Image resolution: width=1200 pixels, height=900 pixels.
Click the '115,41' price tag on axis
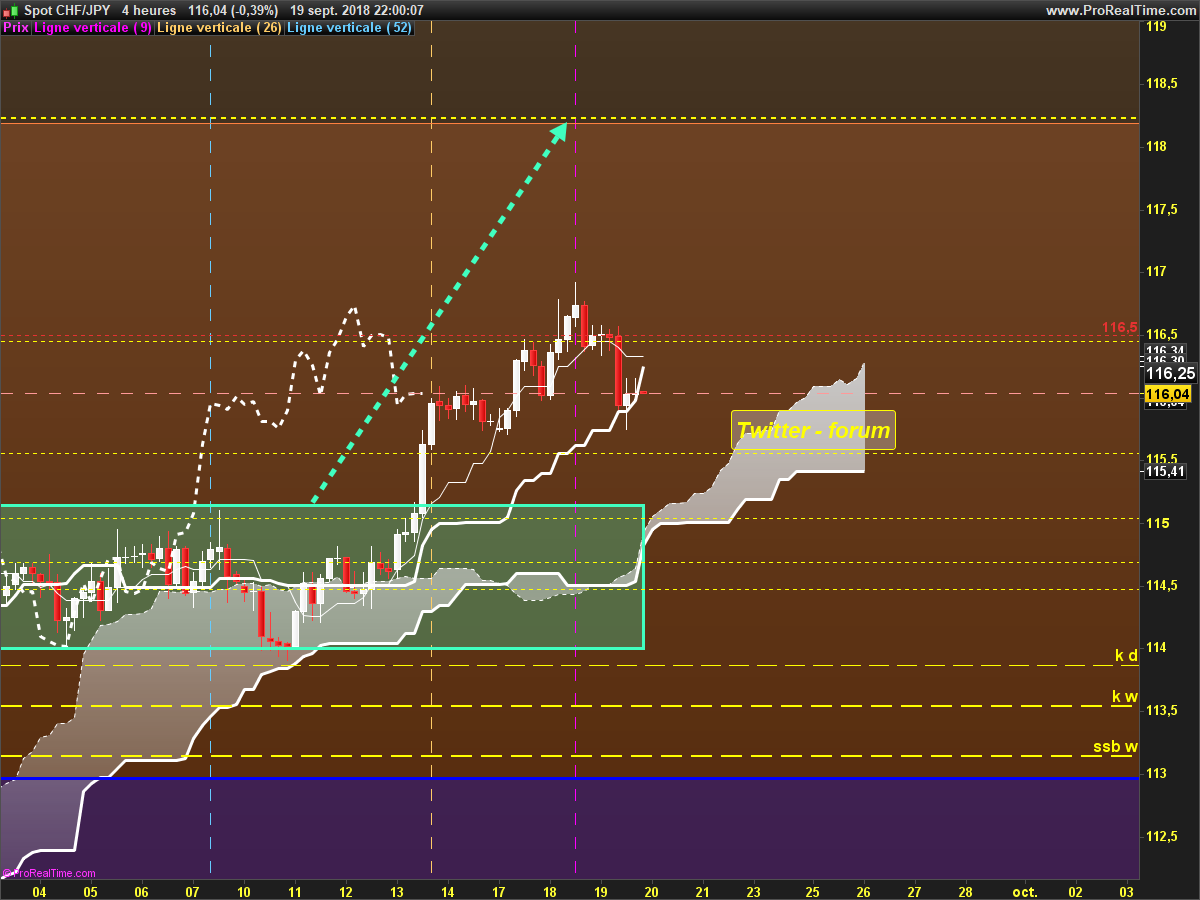tap(1164, 471)
